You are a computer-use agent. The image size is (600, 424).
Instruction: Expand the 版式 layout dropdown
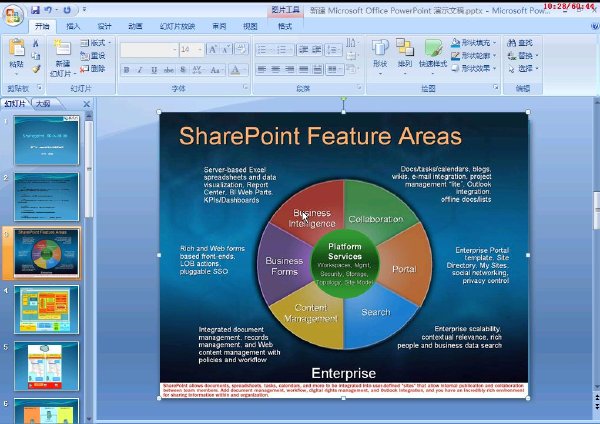tap(96, 43)
